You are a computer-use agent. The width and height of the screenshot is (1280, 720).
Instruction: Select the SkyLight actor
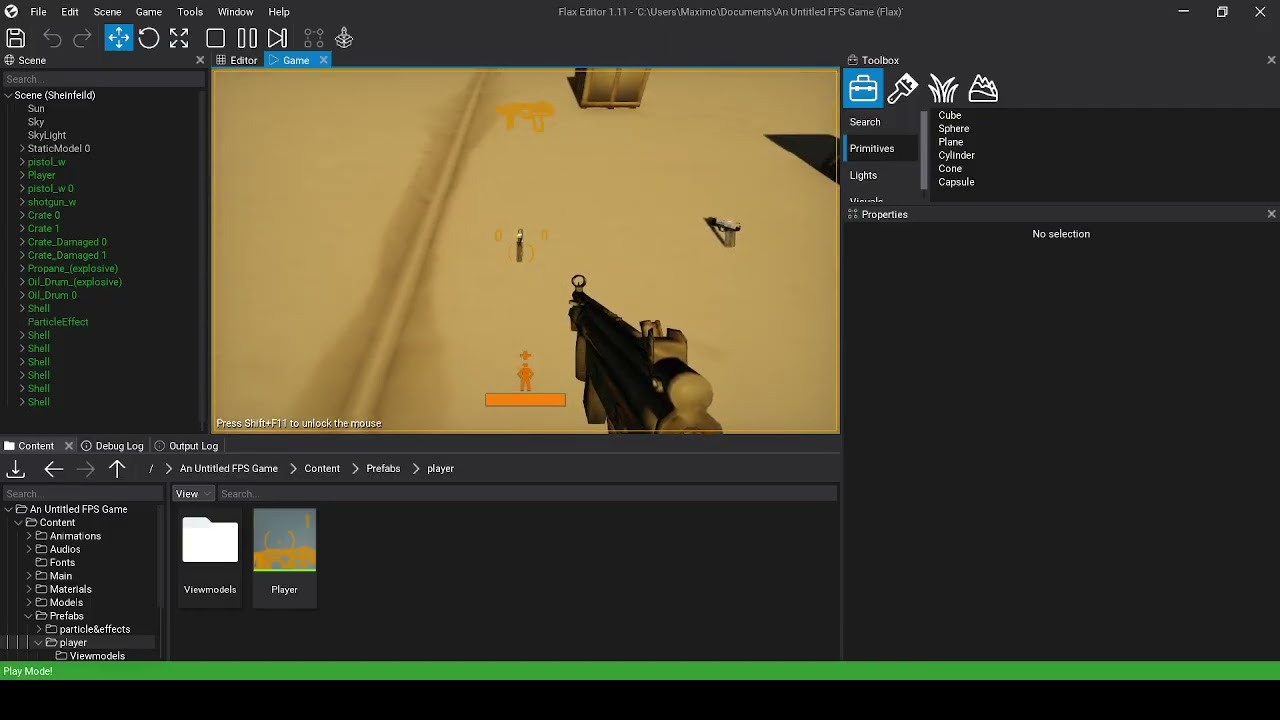(47, 135)
